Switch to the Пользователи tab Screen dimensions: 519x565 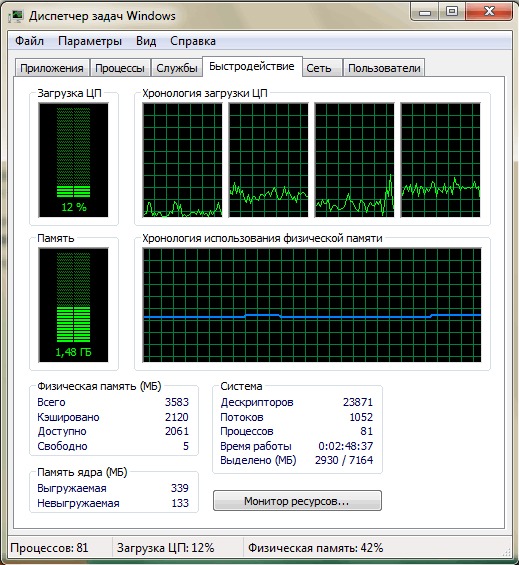point(384,68)
